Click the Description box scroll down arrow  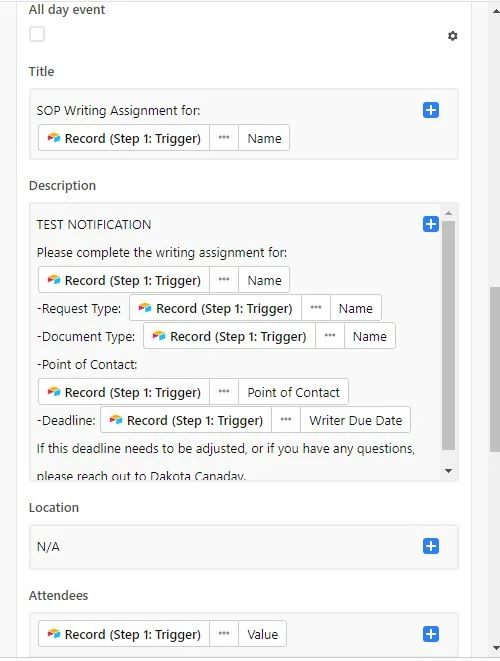(449, 471)
